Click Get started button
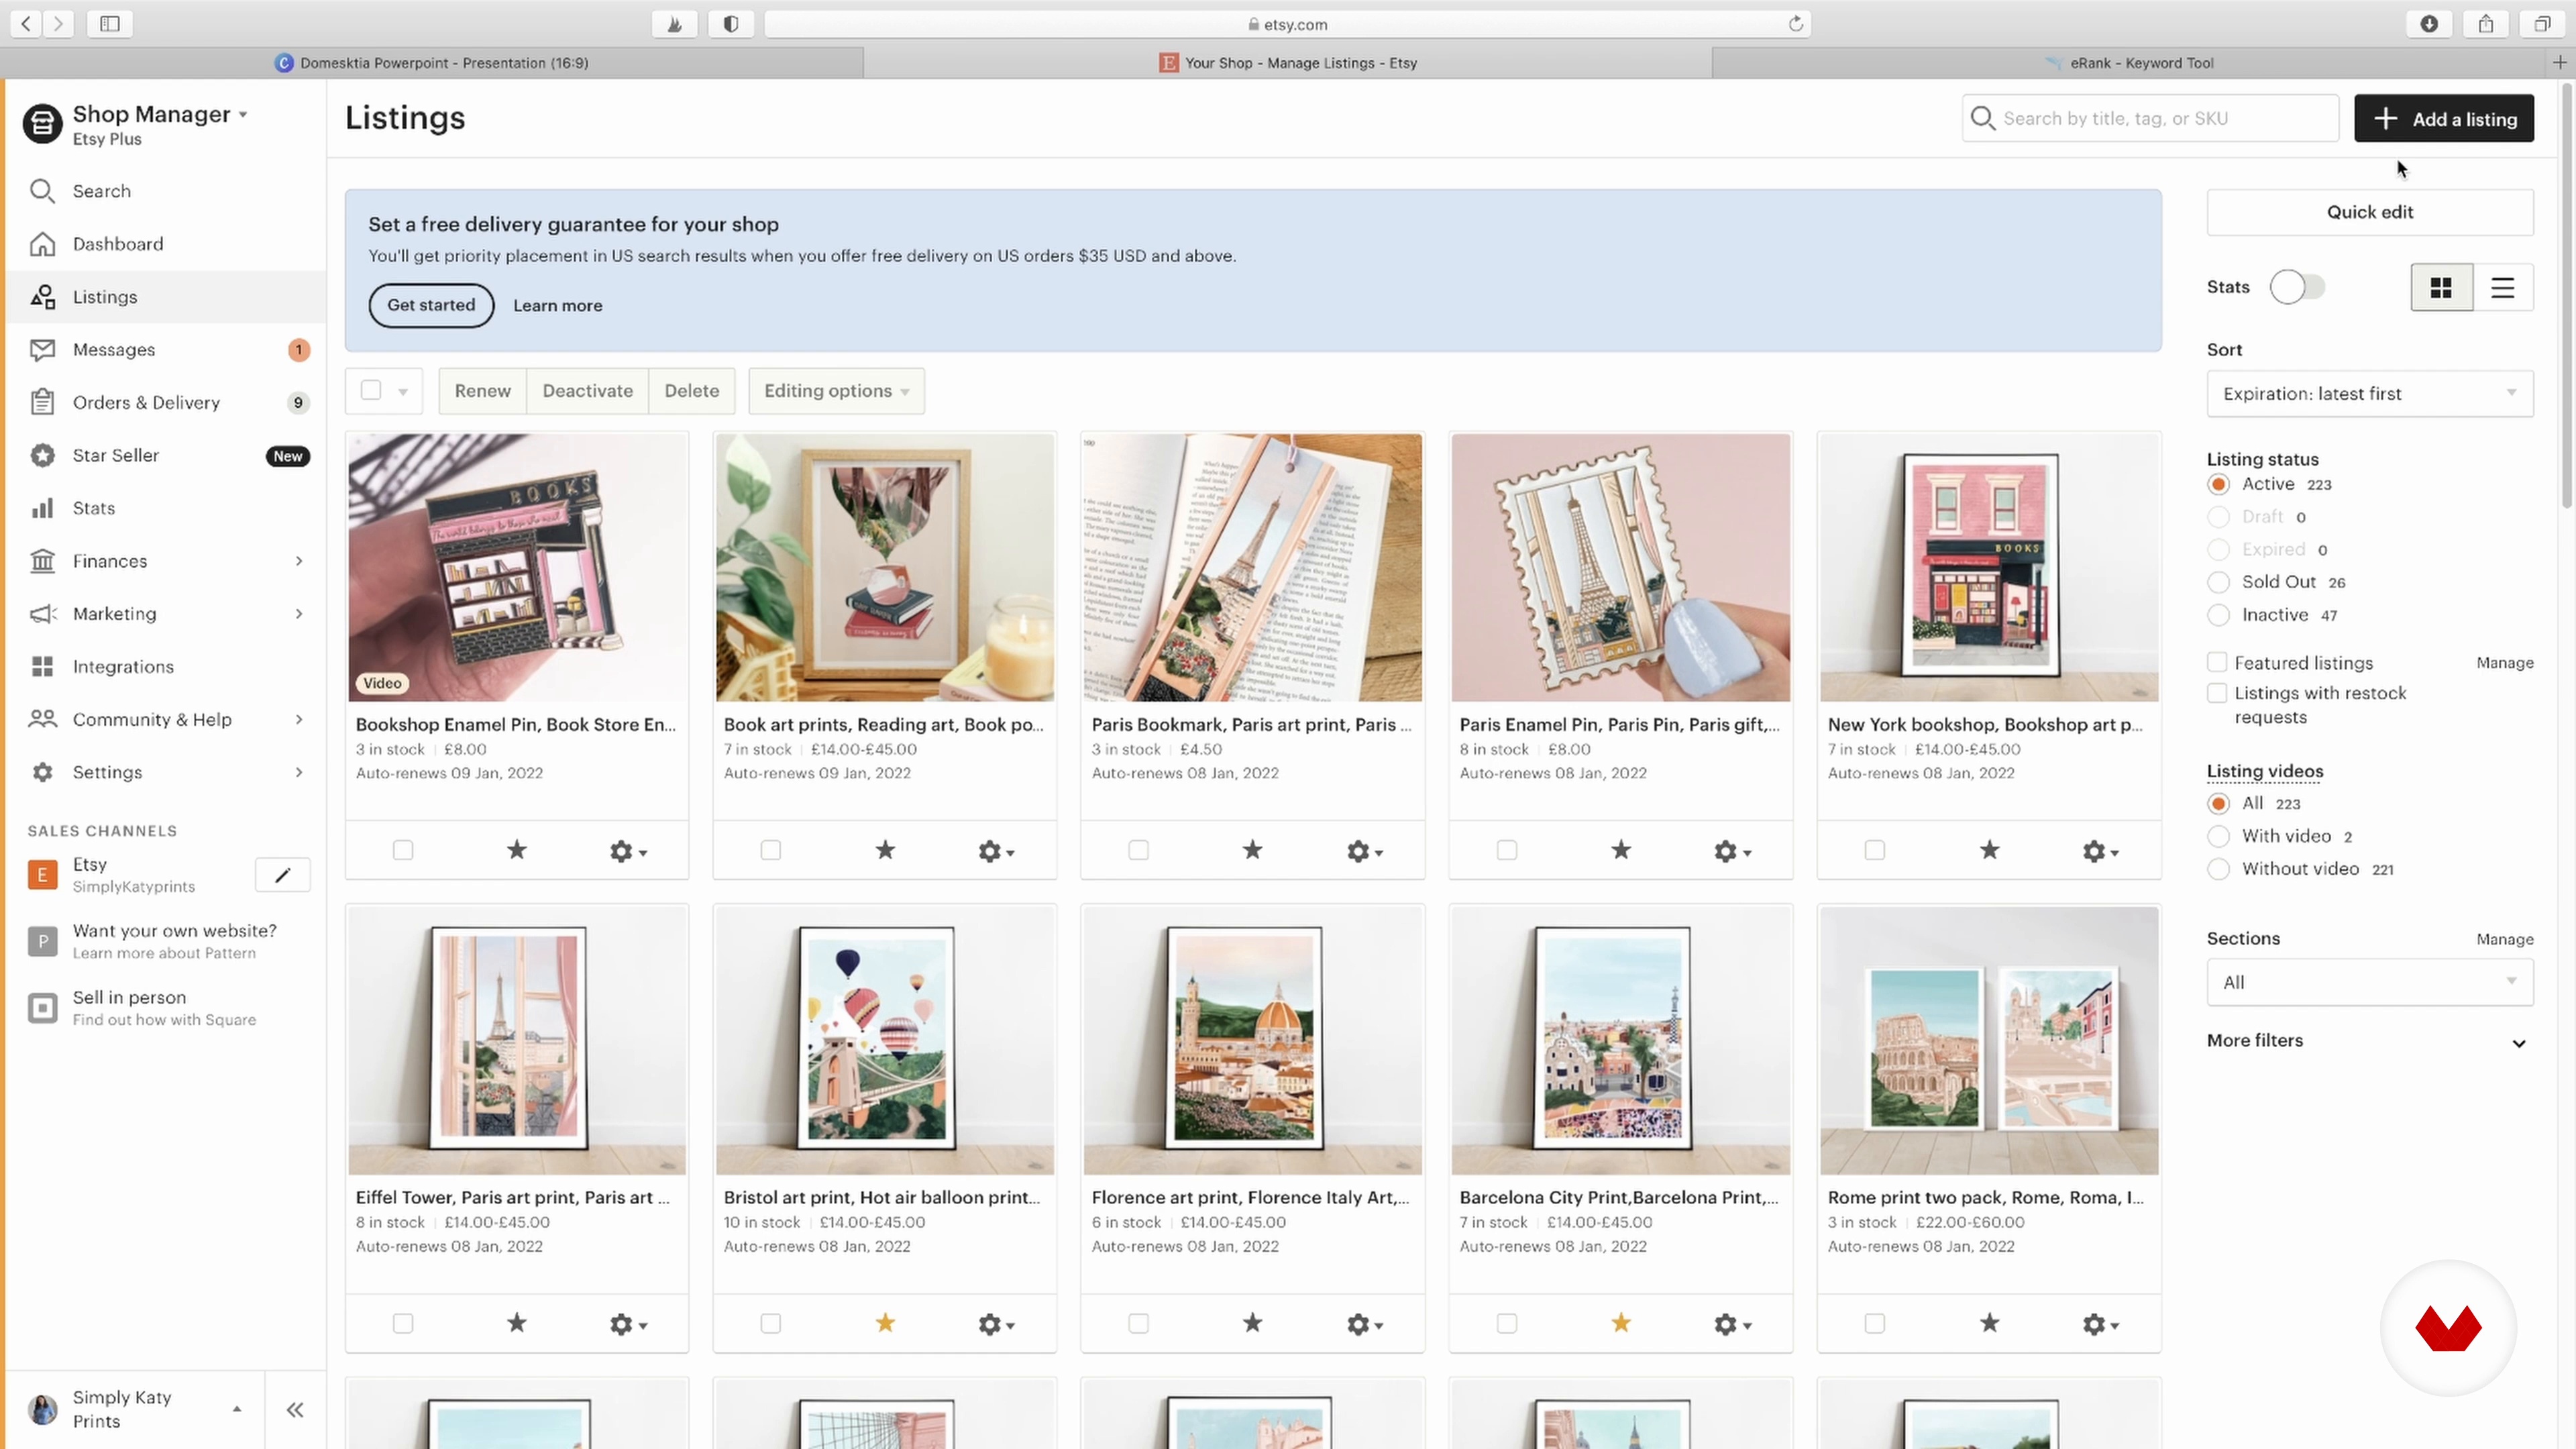2576x1449 pixels. [x=431, y=305]
